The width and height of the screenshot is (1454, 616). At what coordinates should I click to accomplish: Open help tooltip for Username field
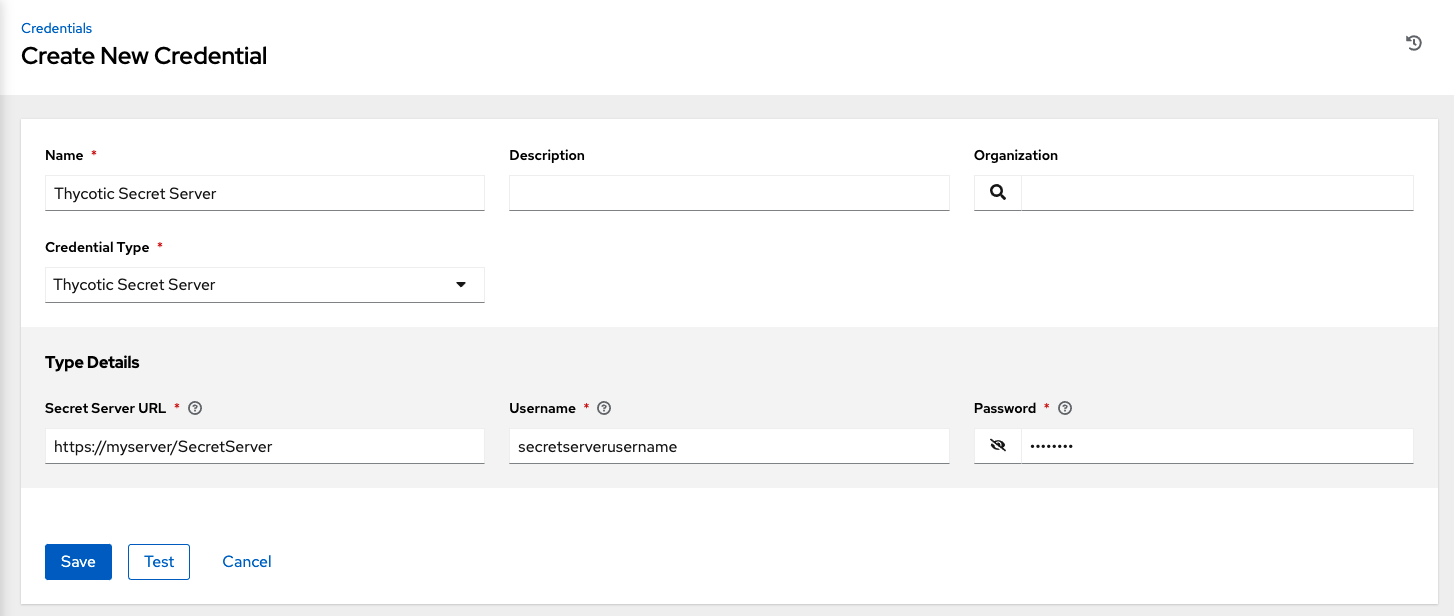603,408
